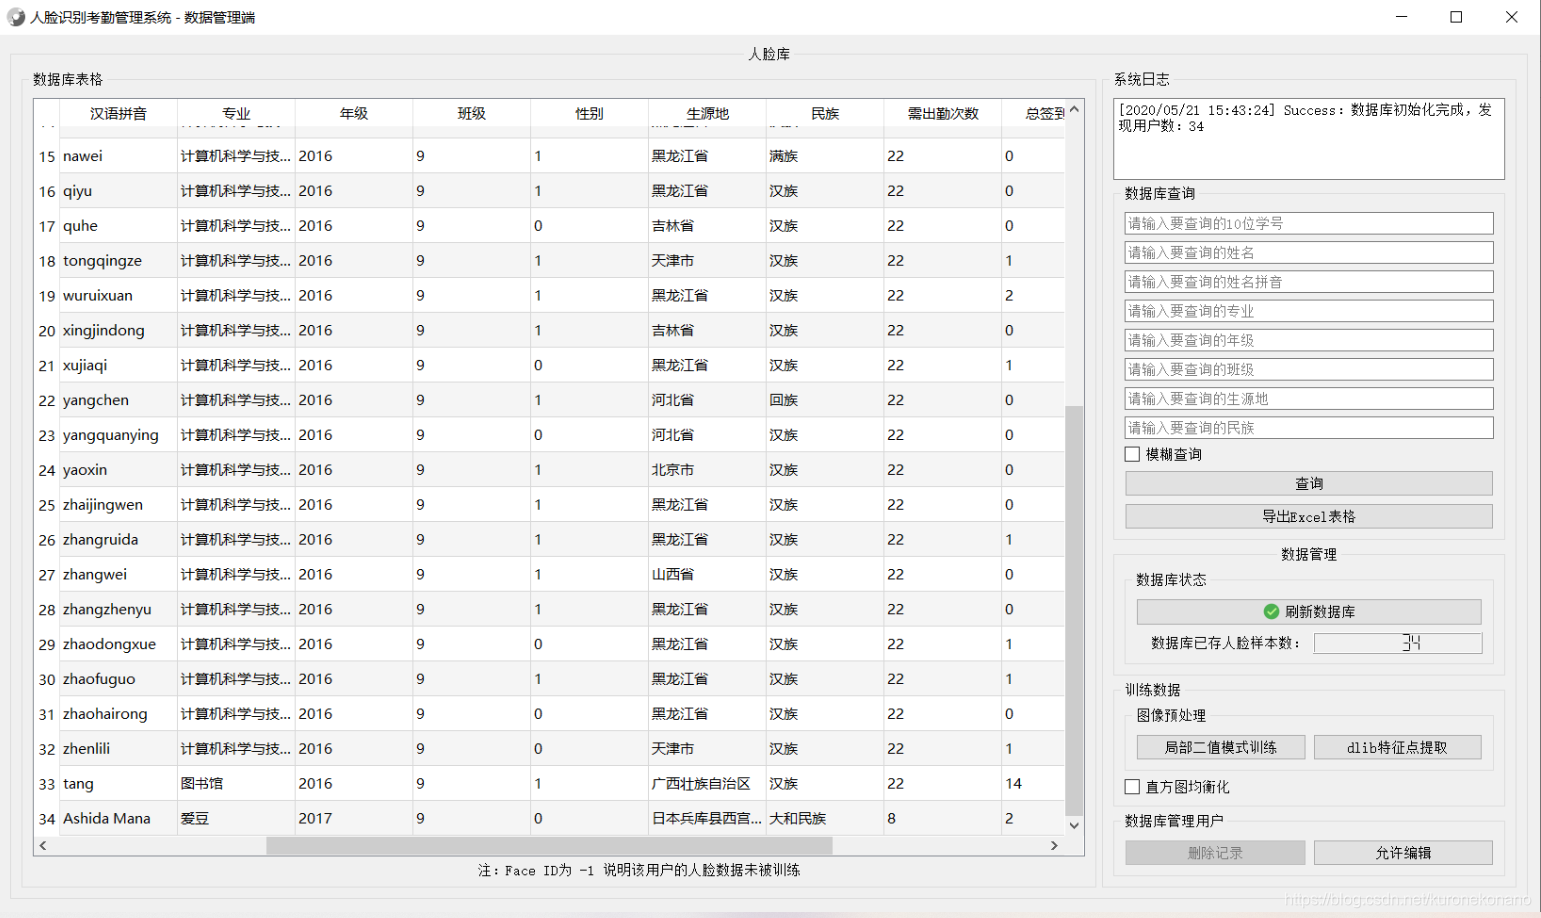The height and width of the screenshot is (918, 1541).
Task: Click the horizontal table scrollbar thumb
Action: coord(549,846)
